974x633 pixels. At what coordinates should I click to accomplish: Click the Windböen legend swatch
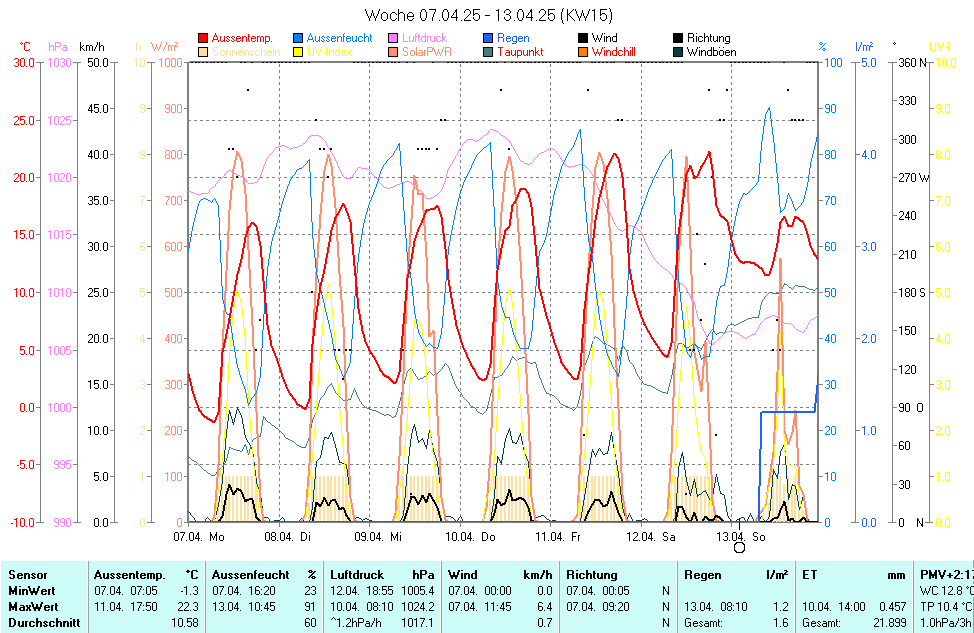click(679, 51)
